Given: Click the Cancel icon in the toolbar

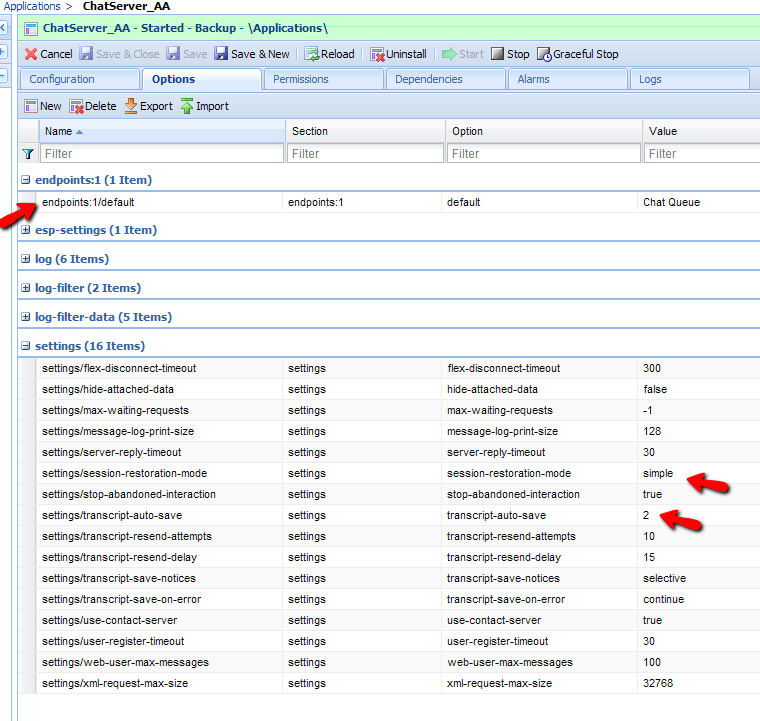Looking at the screenshot, I should click(31, 54).
